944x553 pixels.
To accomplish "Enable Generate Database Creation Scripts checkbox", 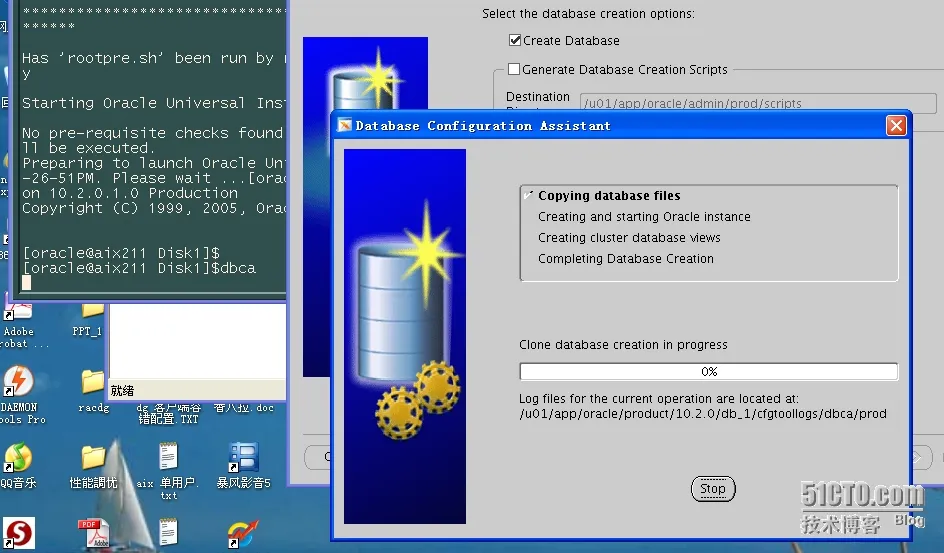I will 514,69.
